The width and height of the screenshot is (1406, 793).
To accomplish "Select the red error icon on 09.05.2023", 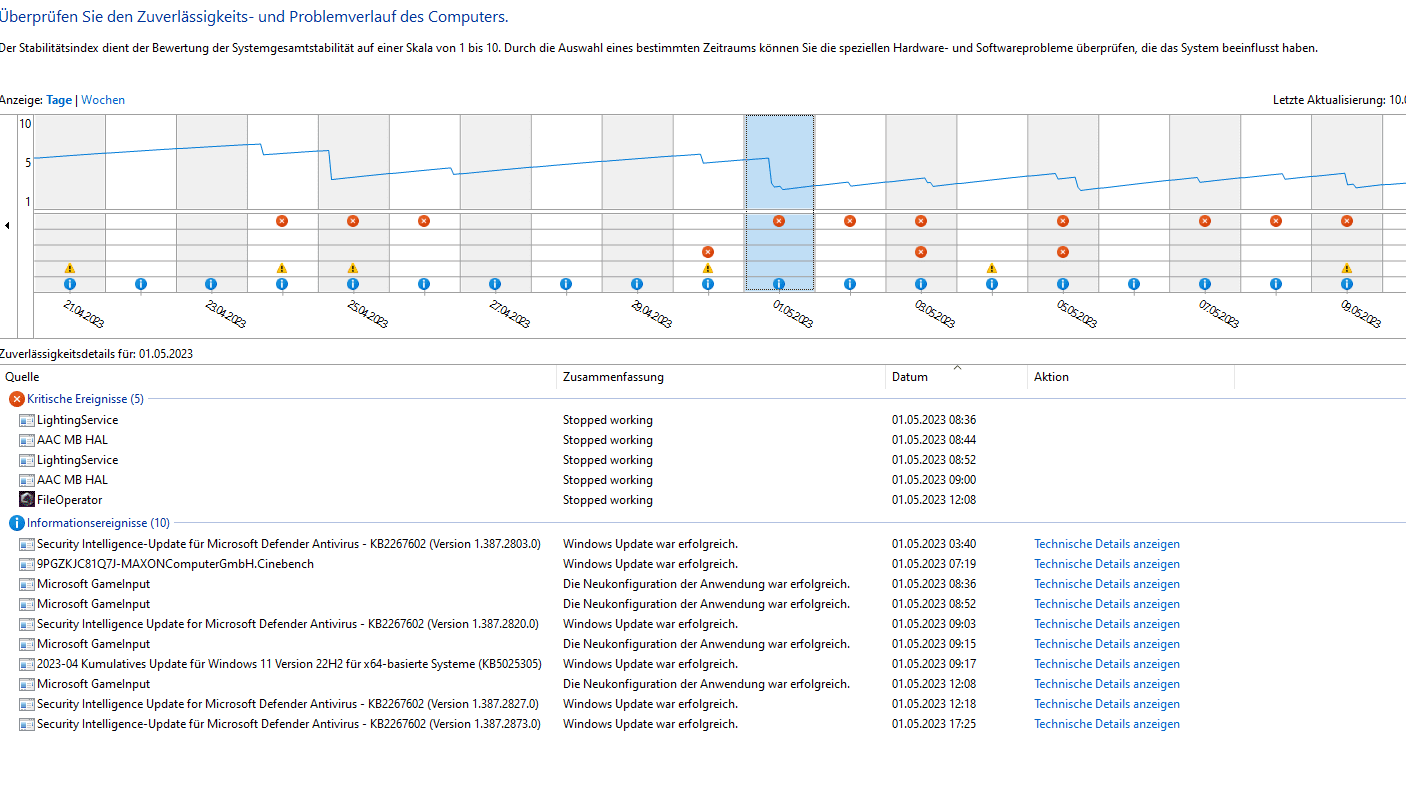I will click(x=1347, y=221).
